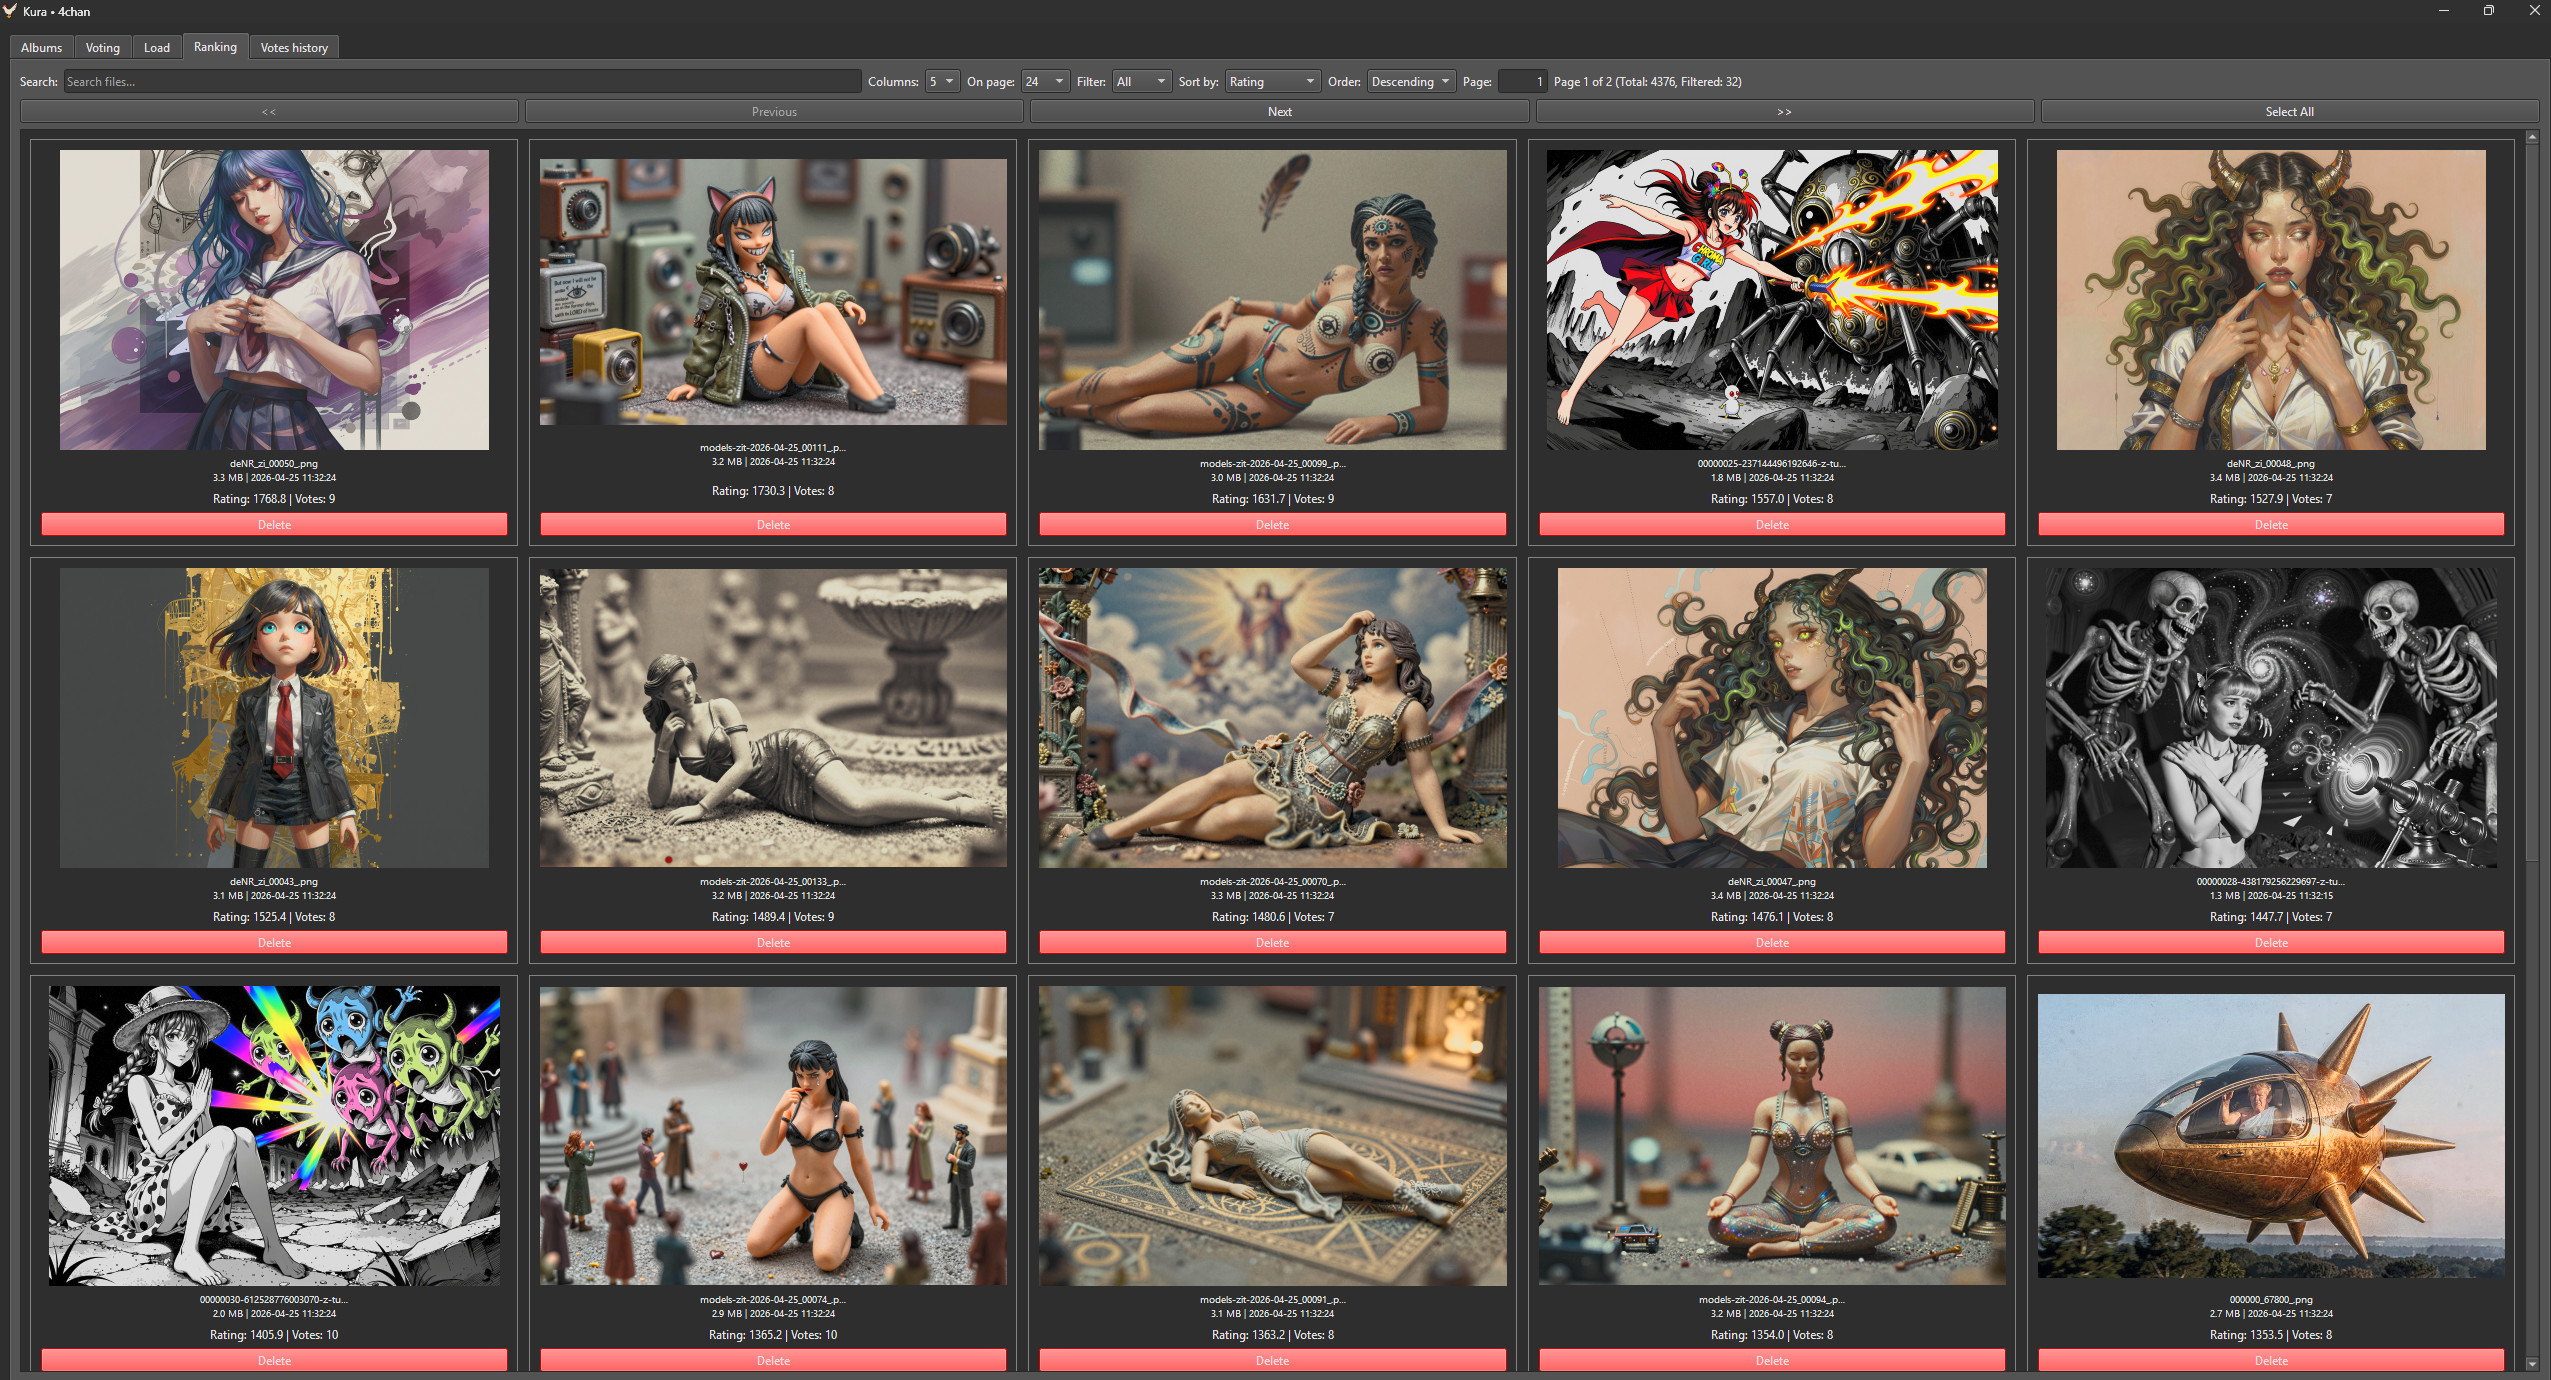Select the mechanical spider anime thumbnail
The height and width of the screenshot is (1380, 2551).
point(1771,300)
